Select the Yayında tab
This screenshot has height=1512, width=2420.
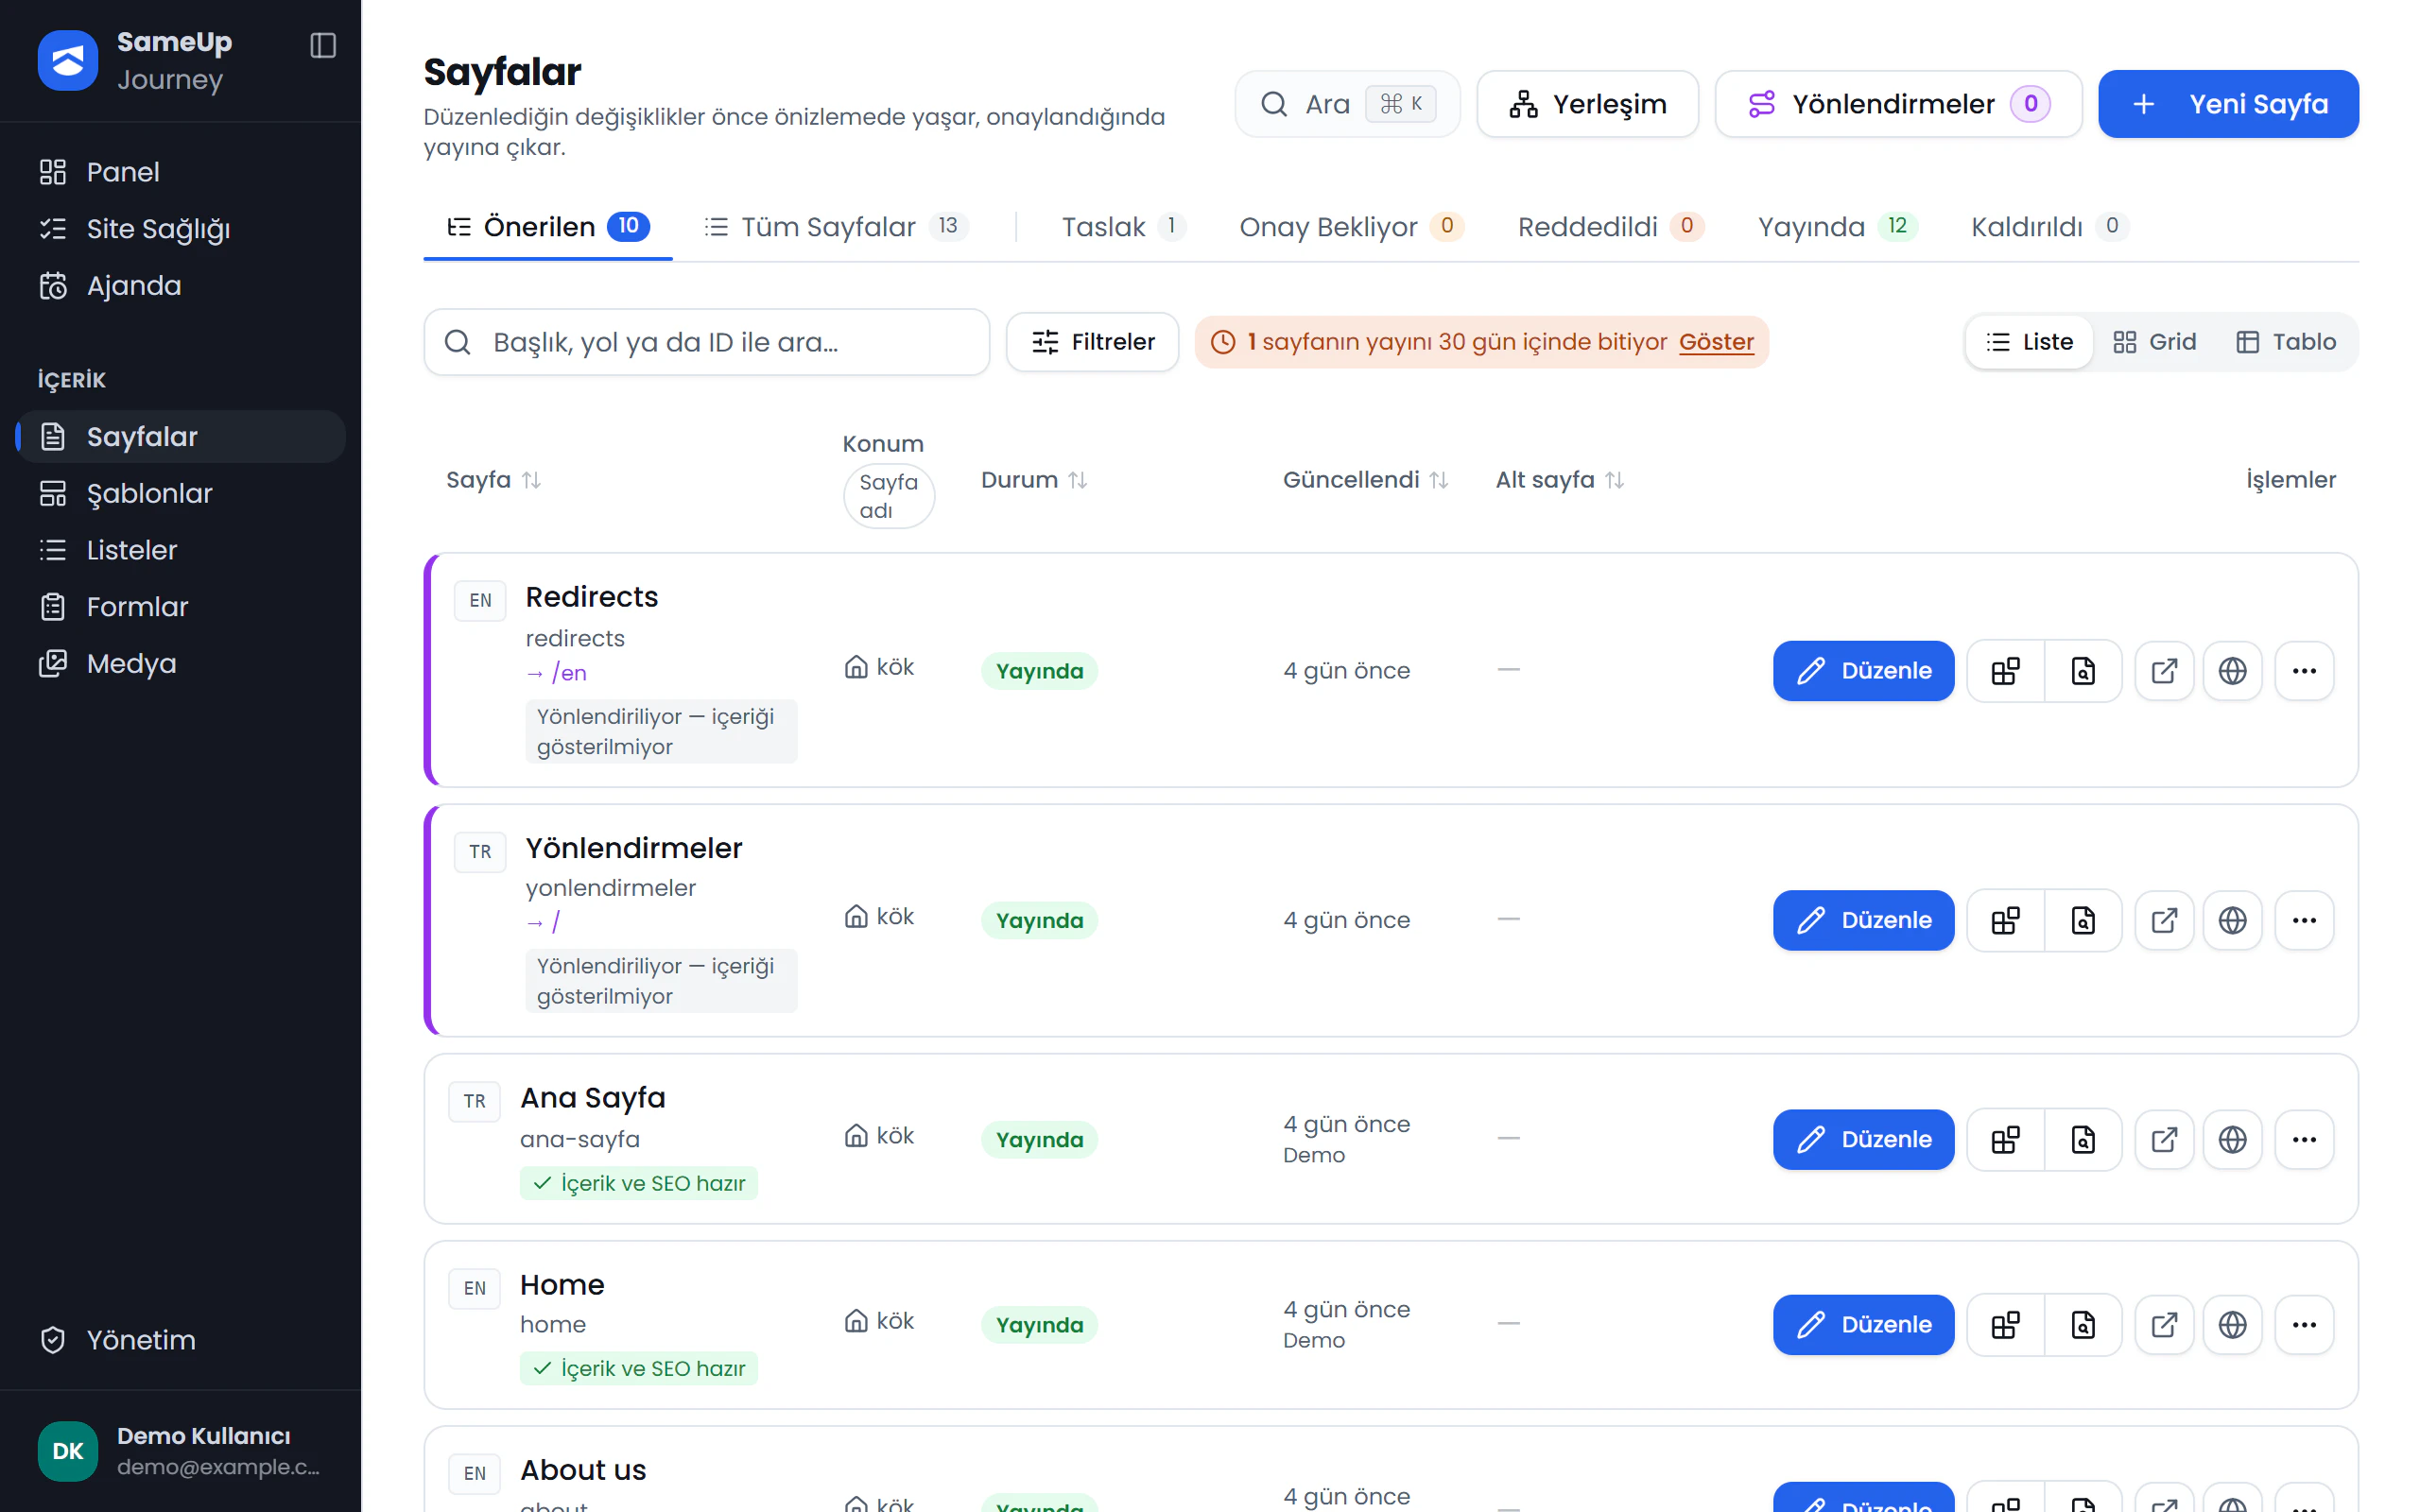click(1837, 227)
